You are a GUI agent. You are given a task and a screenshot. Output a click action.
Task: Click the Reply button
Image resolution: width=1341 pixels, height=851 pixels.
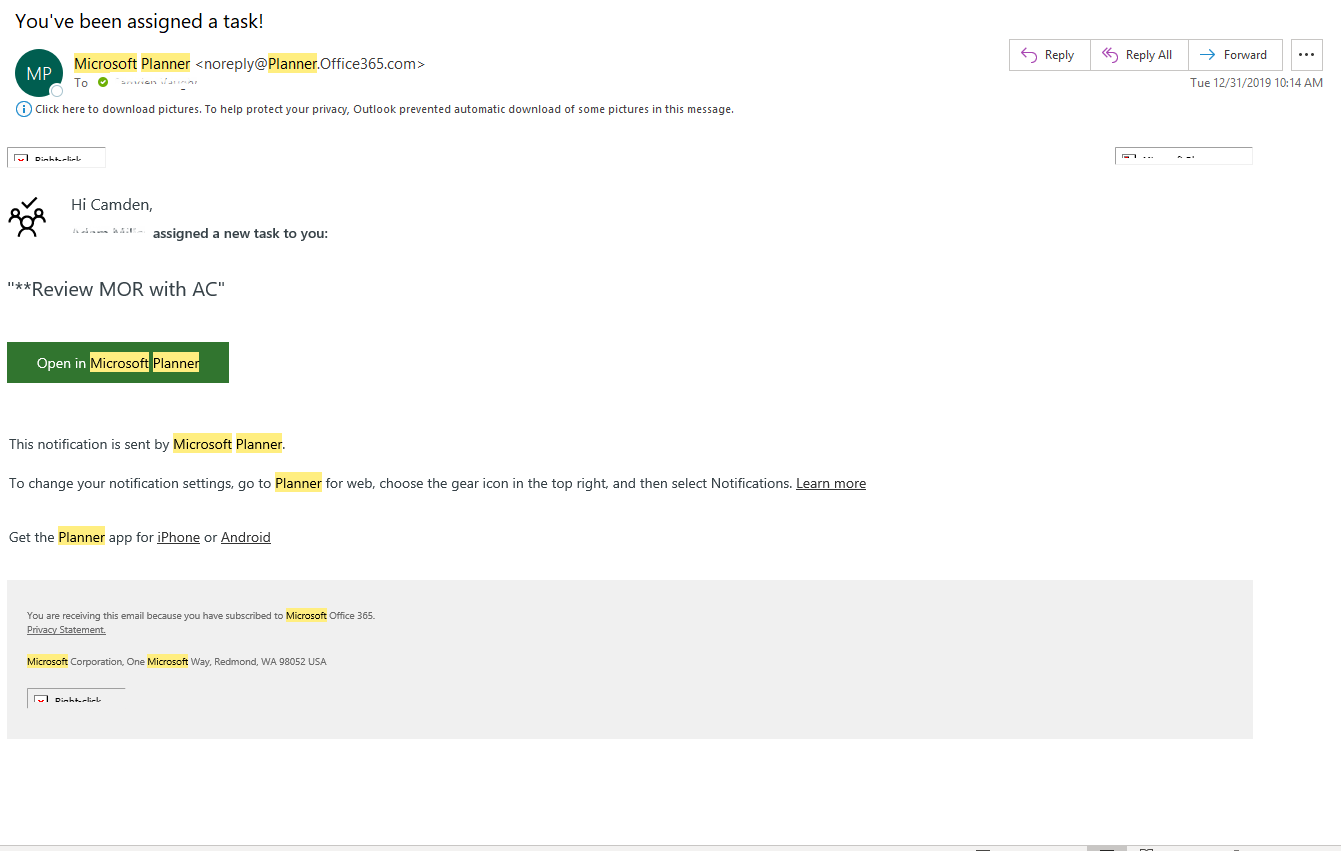(1050, 55)
